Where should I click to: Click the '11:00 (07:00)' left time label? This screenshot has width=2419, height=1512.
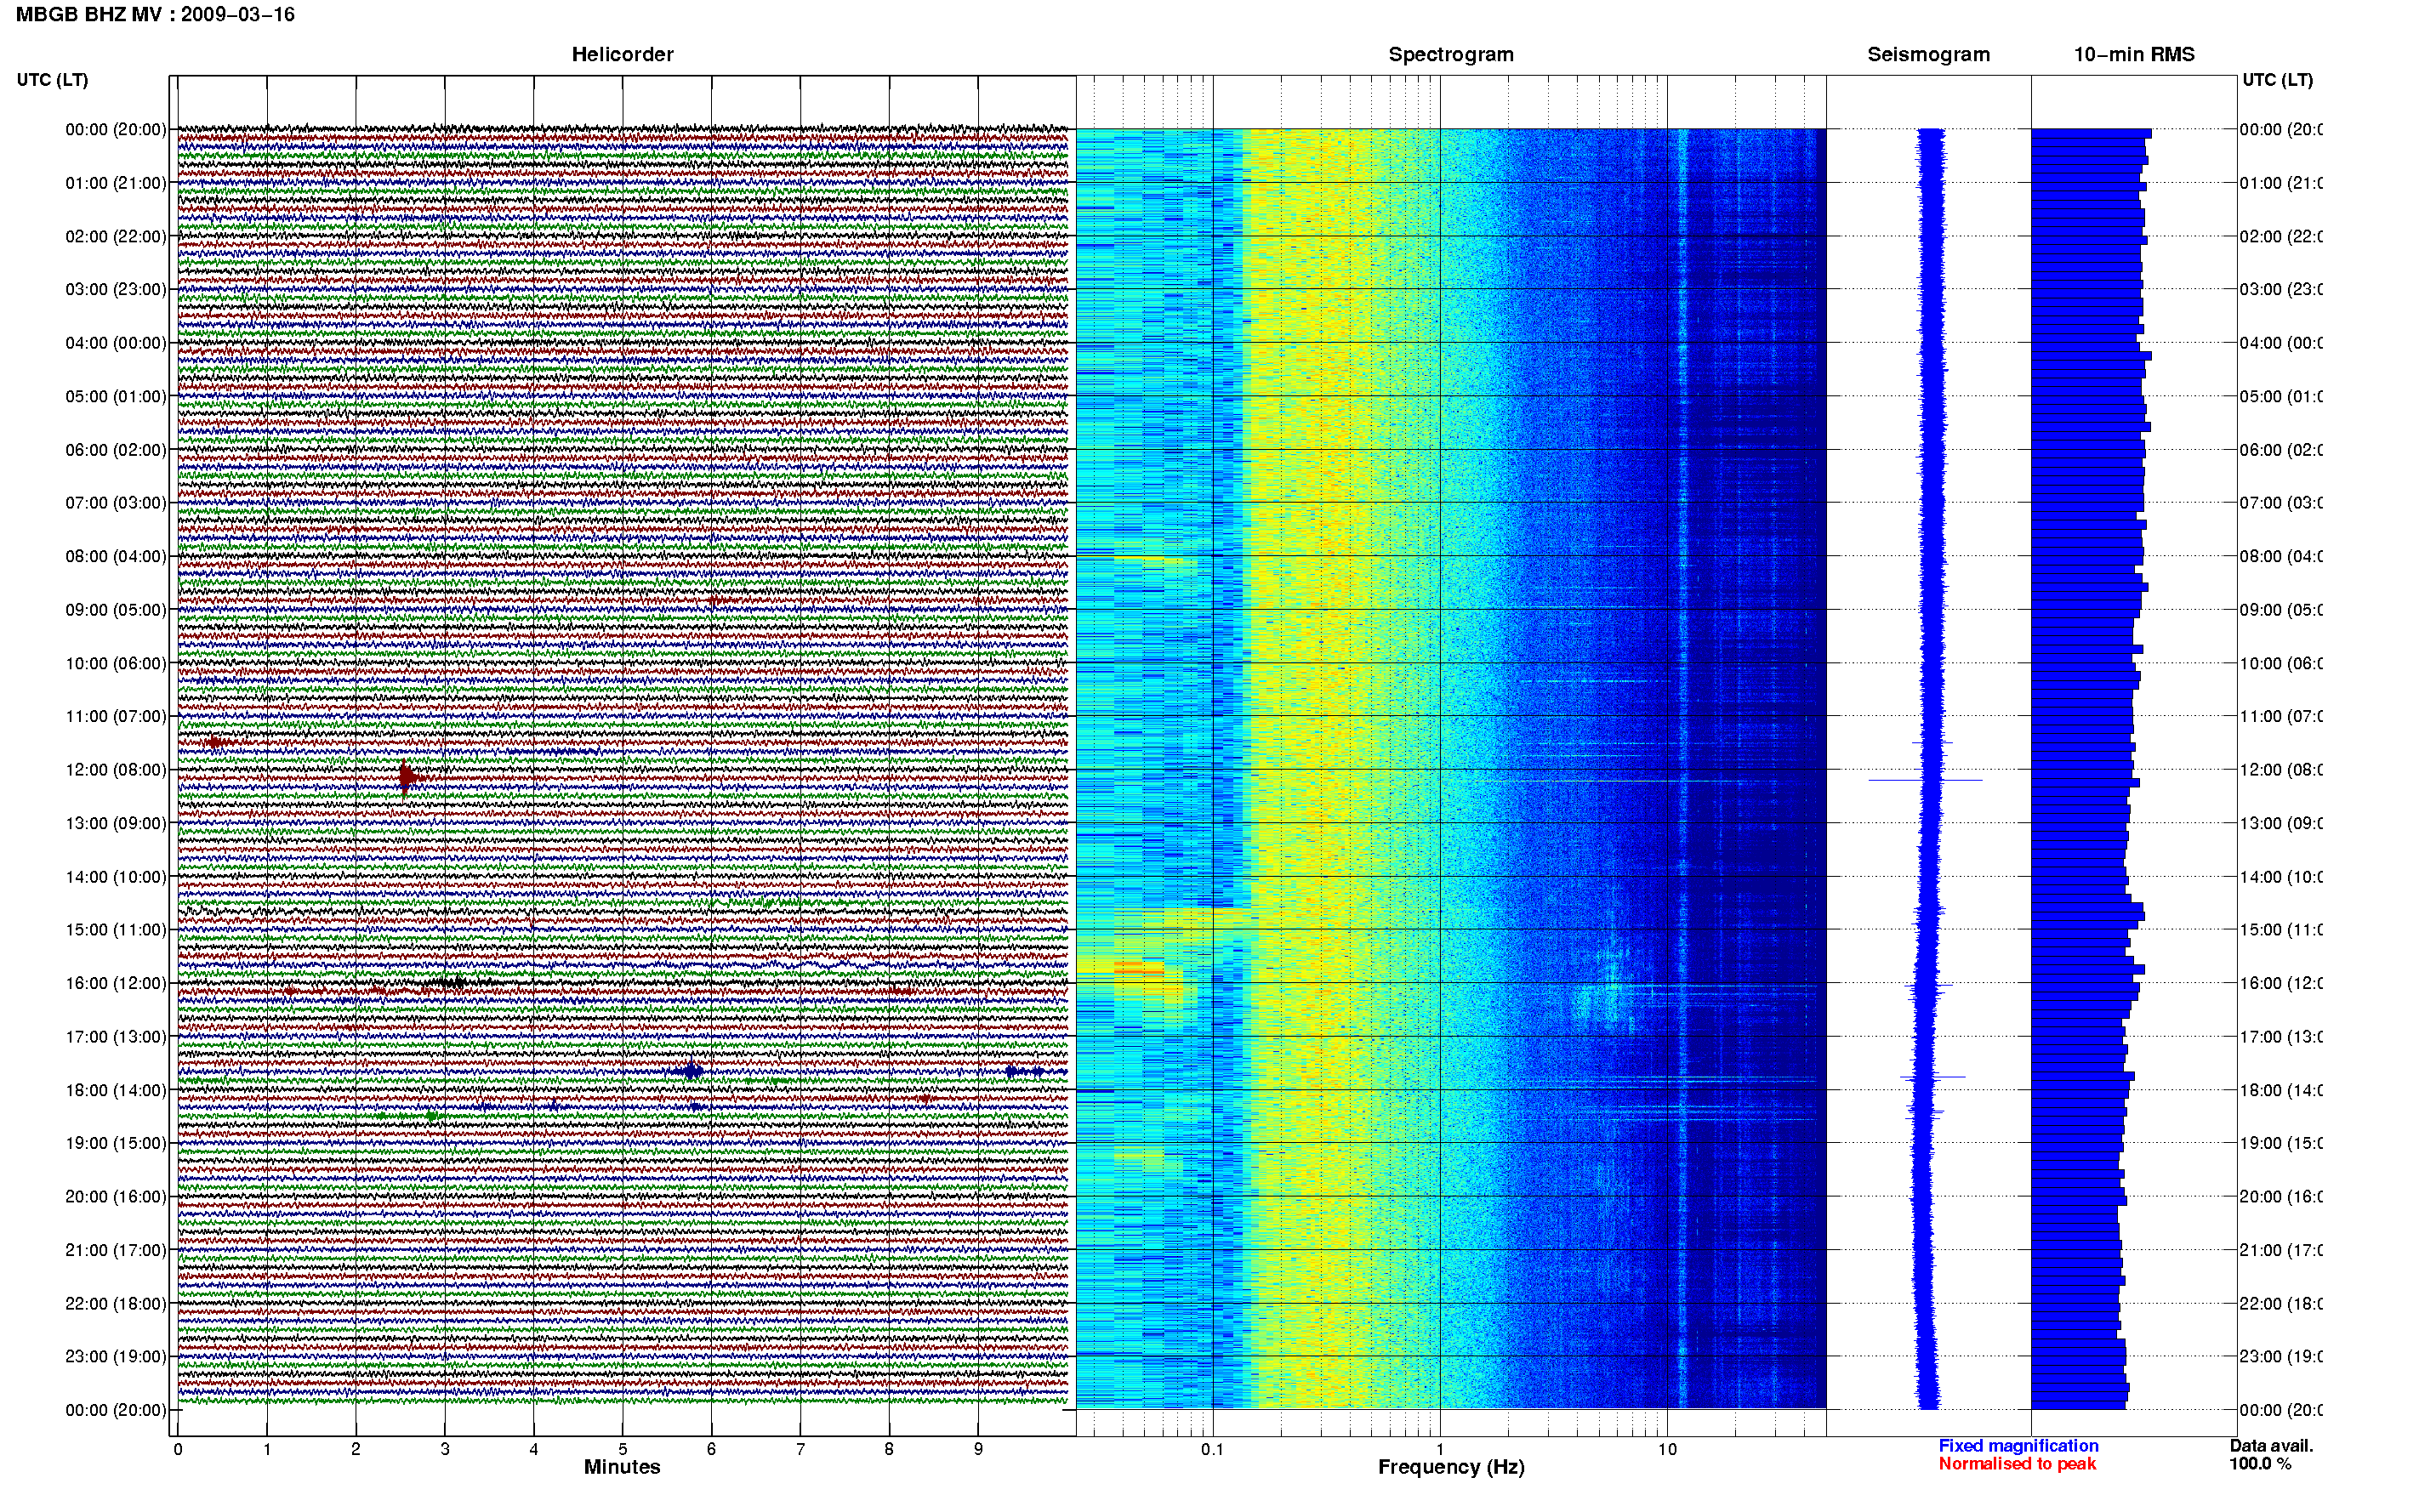tap(116, 716)
